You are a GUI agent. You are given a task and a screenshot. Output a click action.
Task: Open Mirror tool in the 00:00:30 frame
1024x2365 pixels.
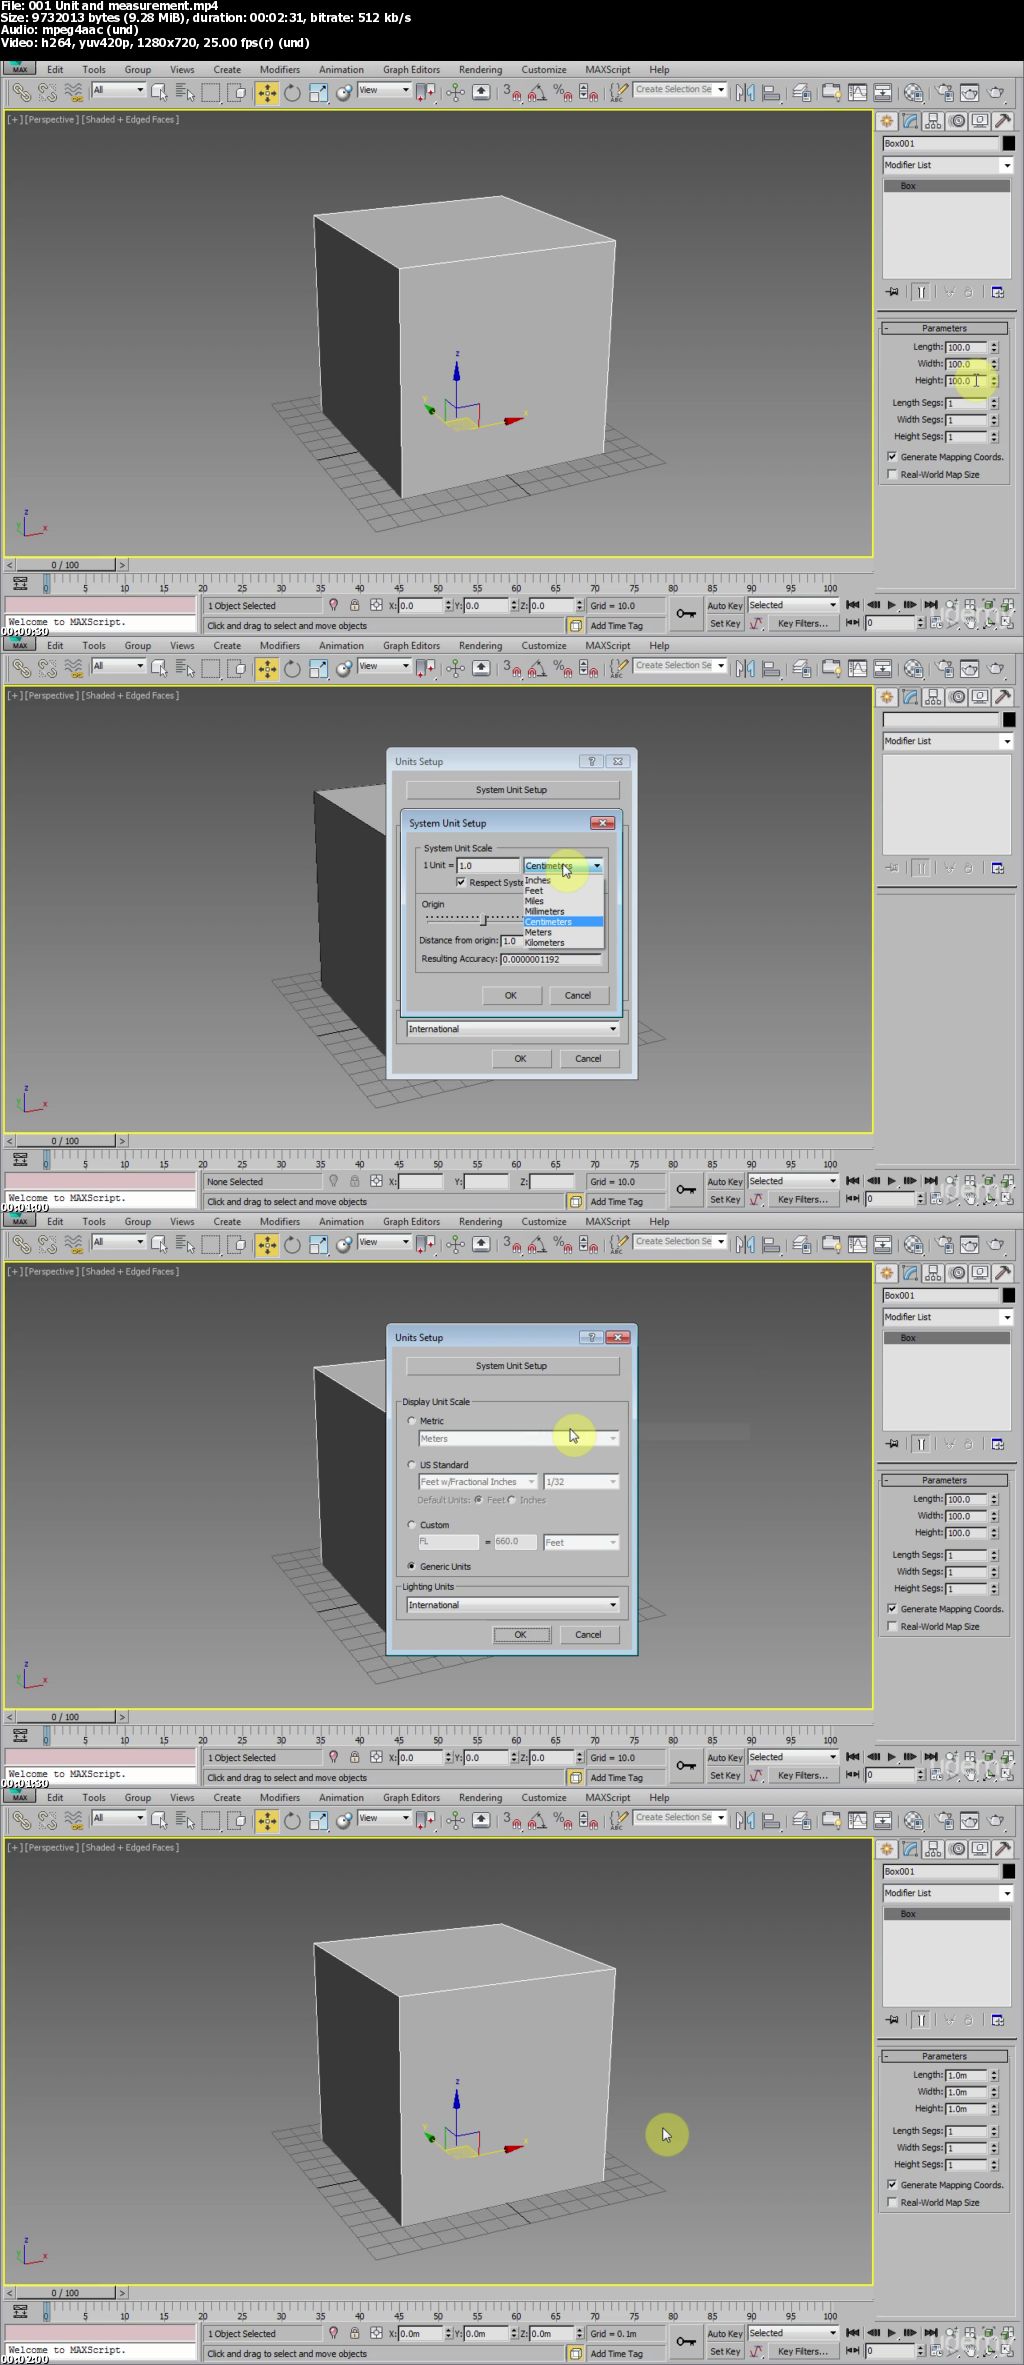click(x=745, y=93)
